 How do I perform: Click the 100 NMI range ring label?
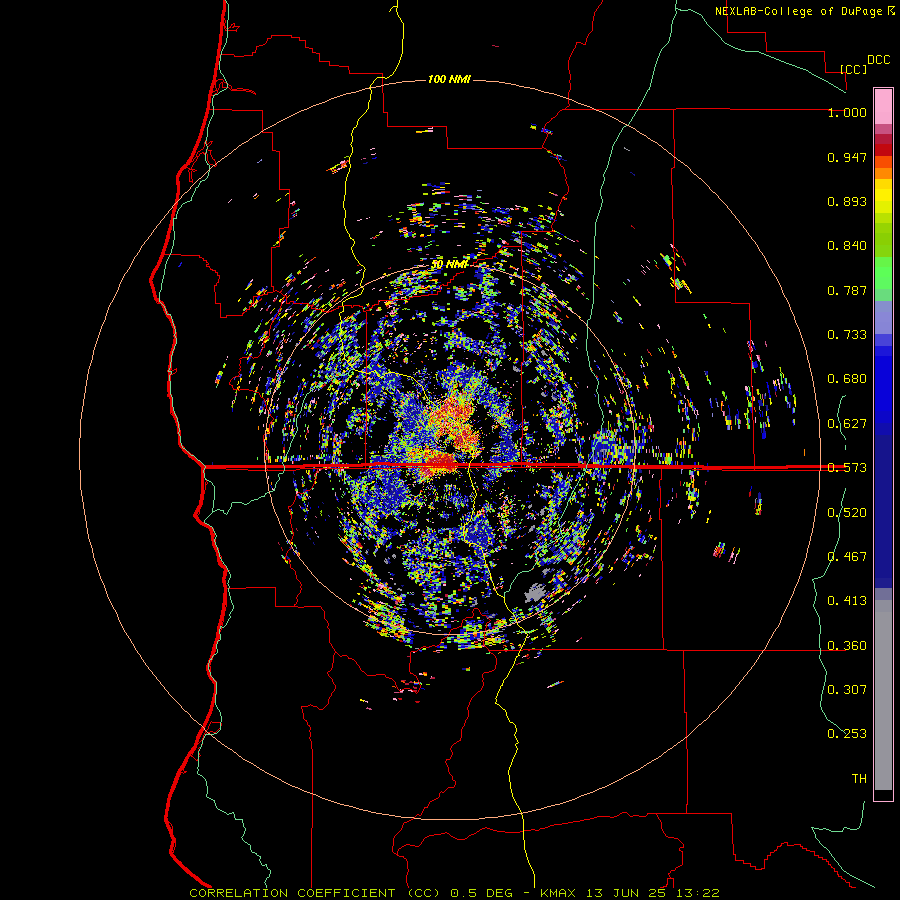click(x=449, y=79)
